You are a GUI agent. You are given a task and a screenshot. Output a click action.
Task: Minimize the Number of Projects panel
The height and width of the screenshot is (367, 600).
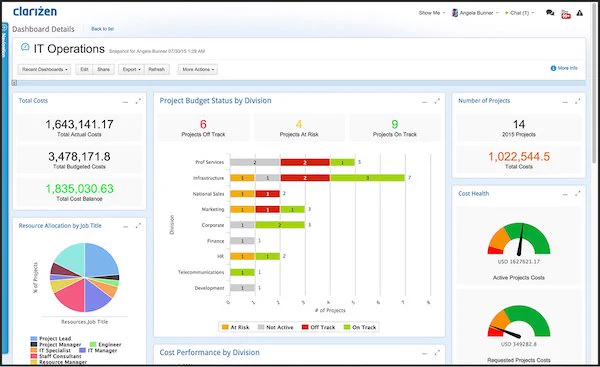pyautogui.click(x=565, y=102)
